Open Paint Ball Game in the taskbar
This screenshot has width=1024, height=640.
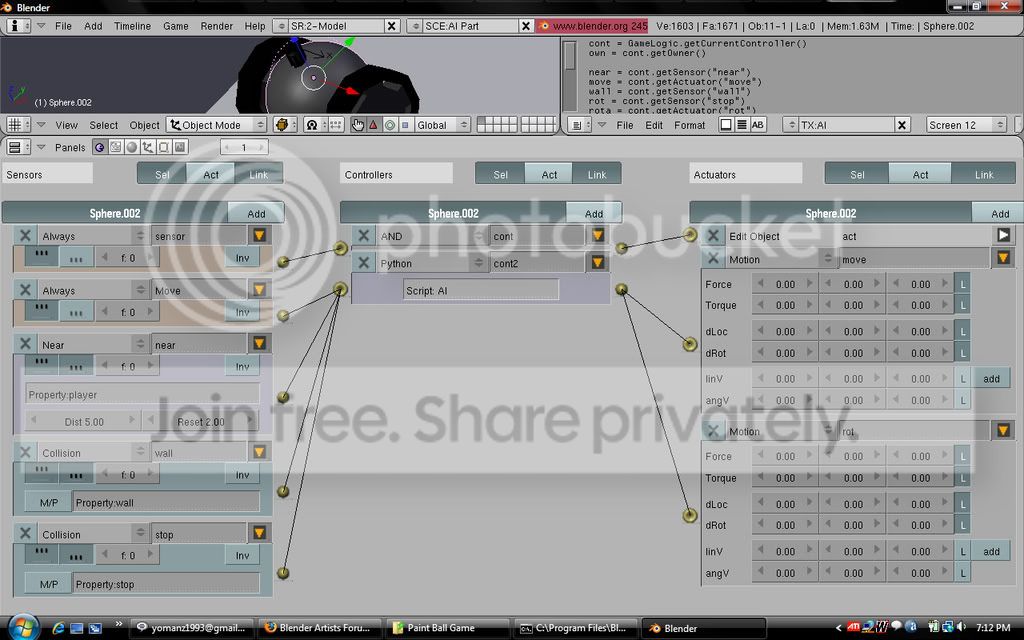[x=447, y=628]
